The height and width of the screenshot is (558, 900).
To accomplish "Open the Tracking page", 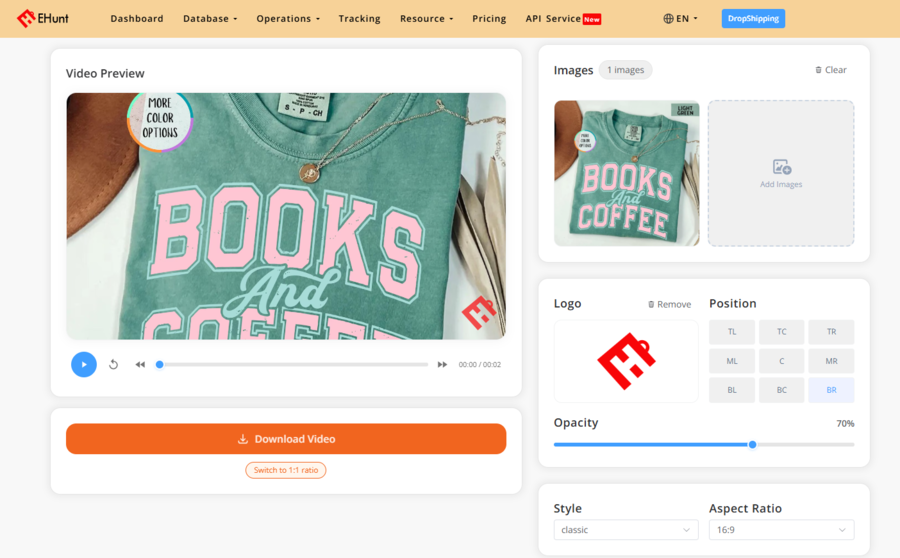I will tap(359, 18).
